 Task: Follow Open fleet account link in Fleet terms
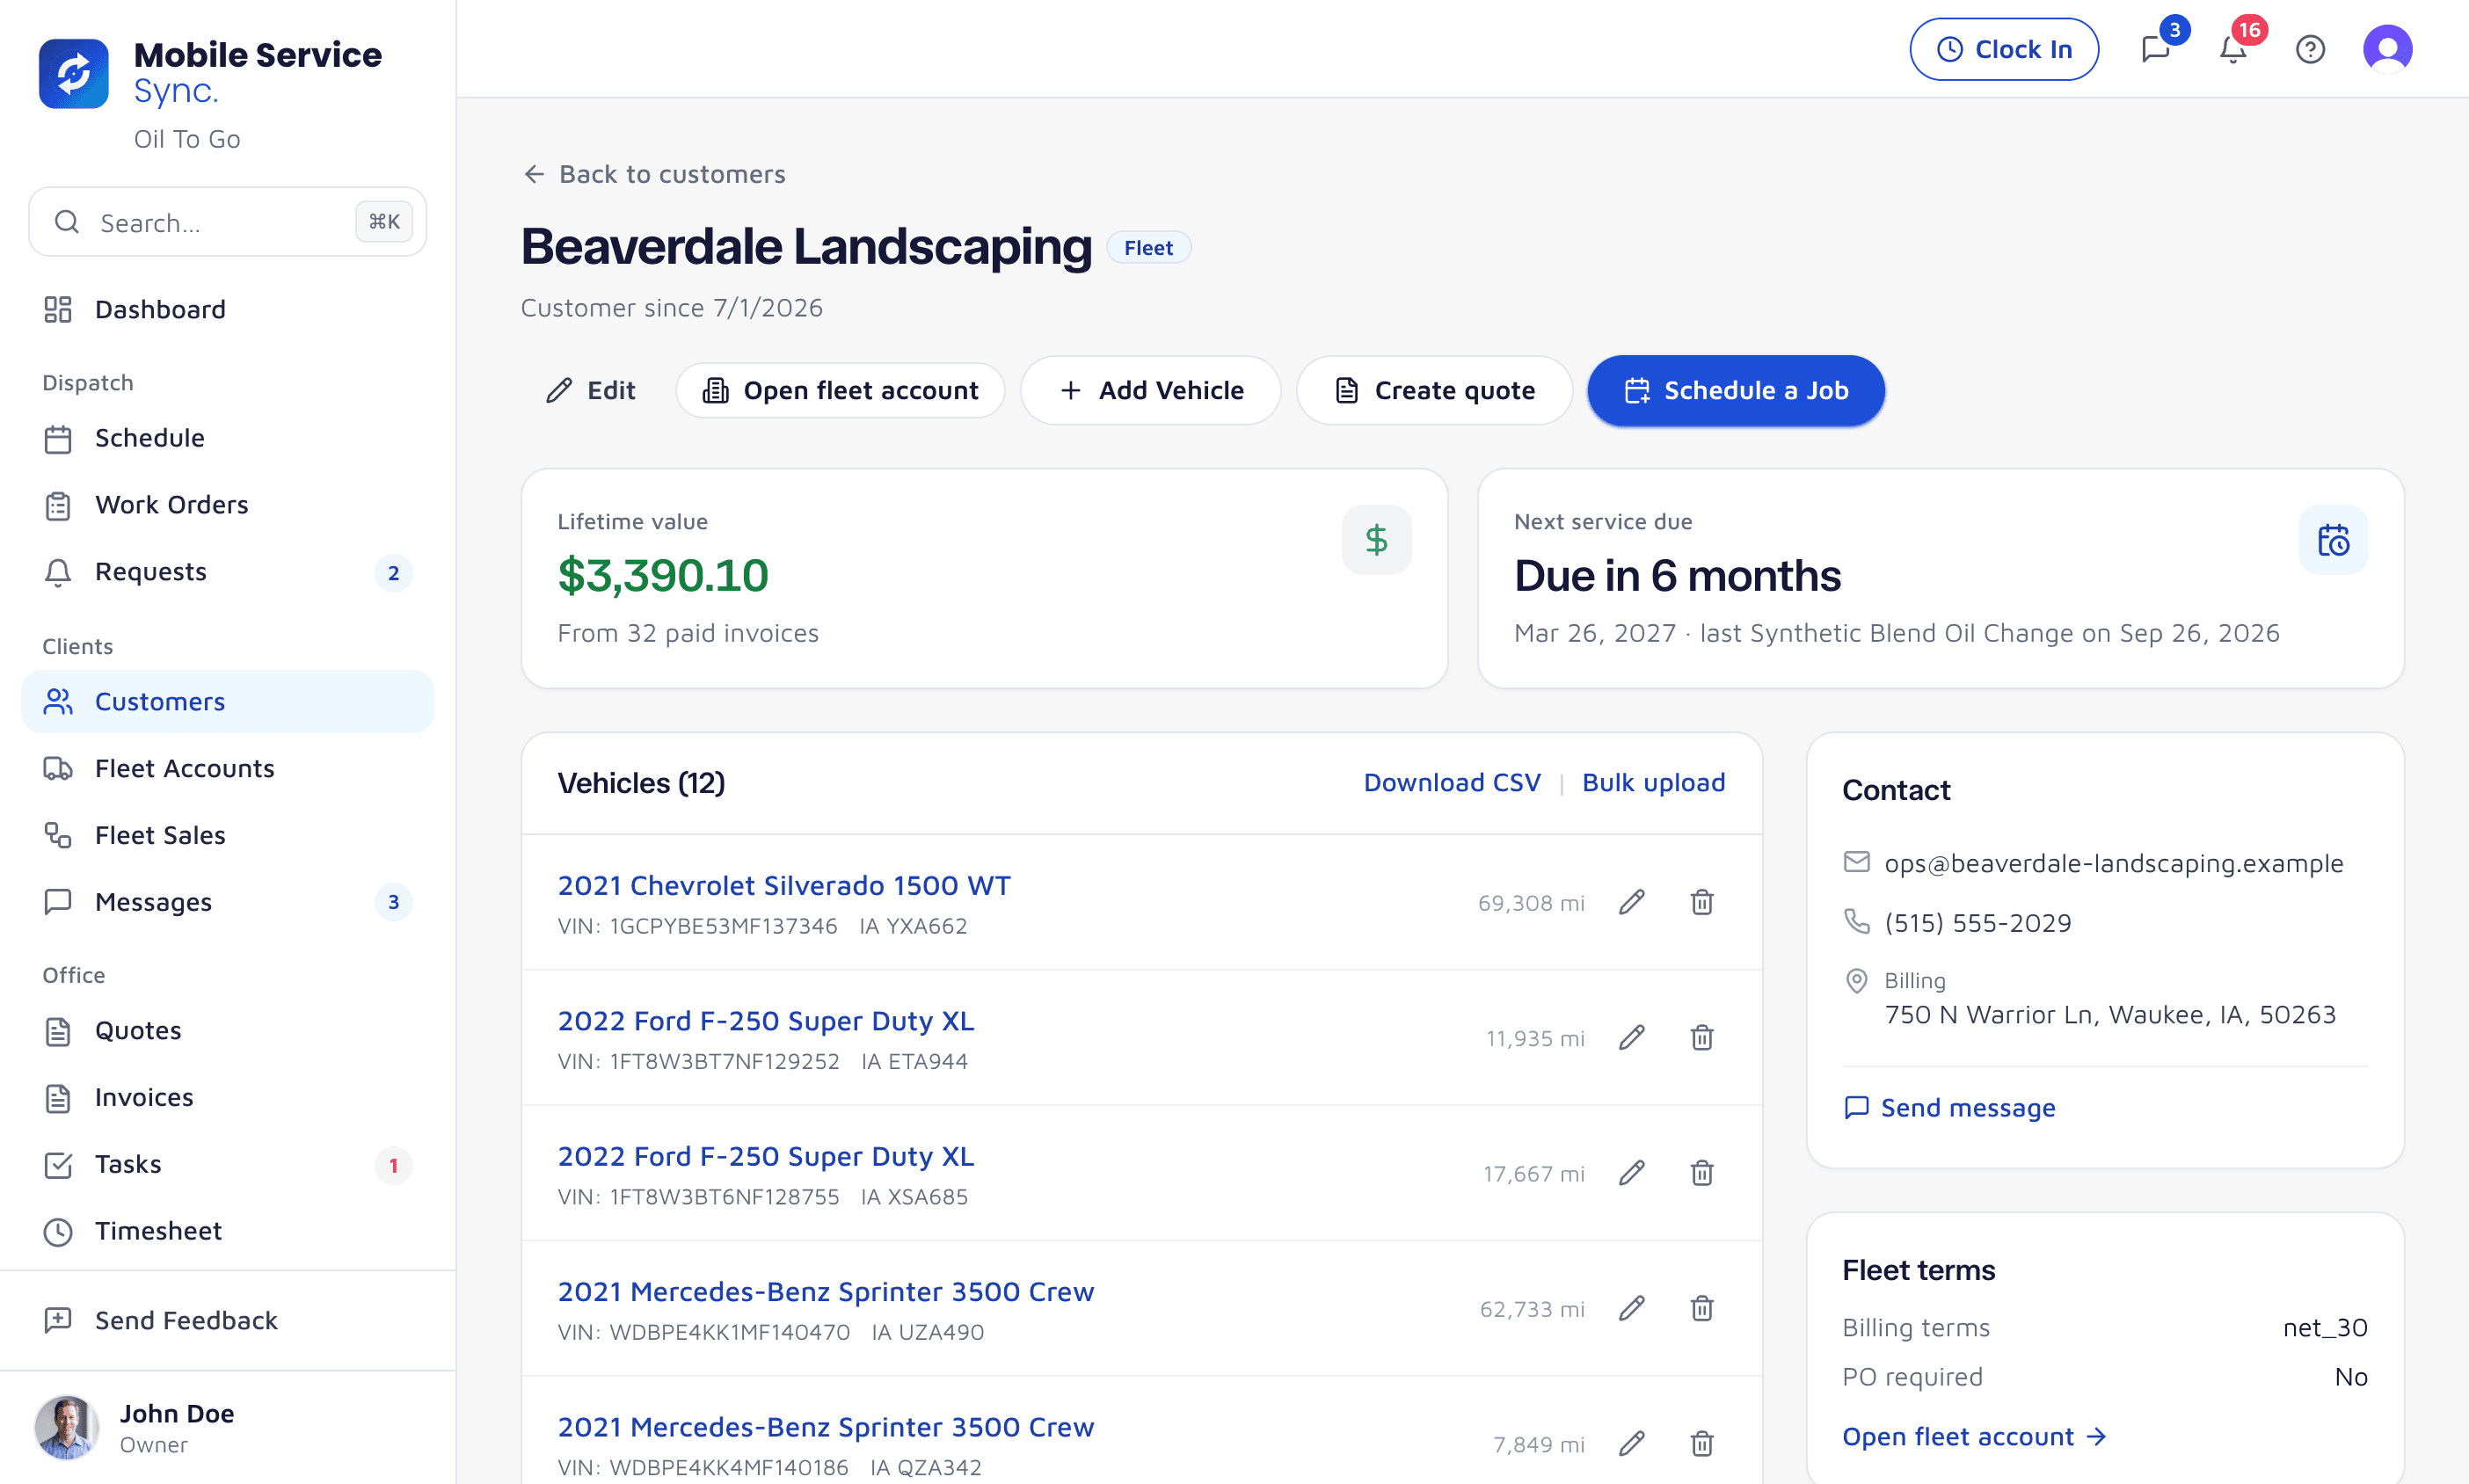pos(1974,1437)
